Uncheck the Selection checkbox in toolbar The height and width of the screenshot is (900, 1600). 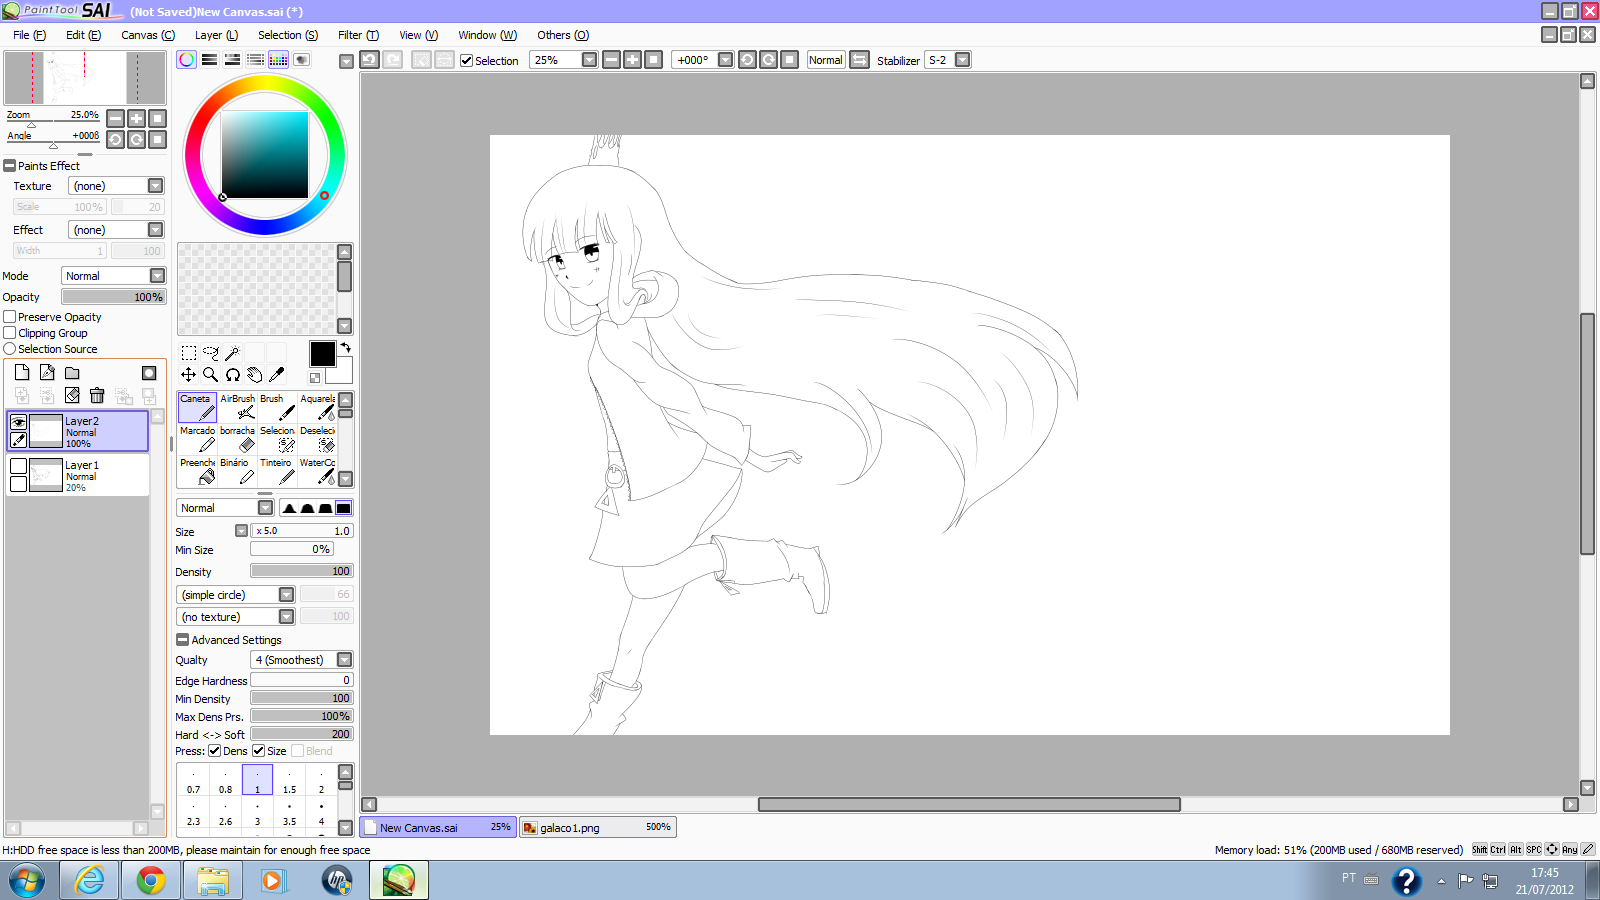click(466, 60)
